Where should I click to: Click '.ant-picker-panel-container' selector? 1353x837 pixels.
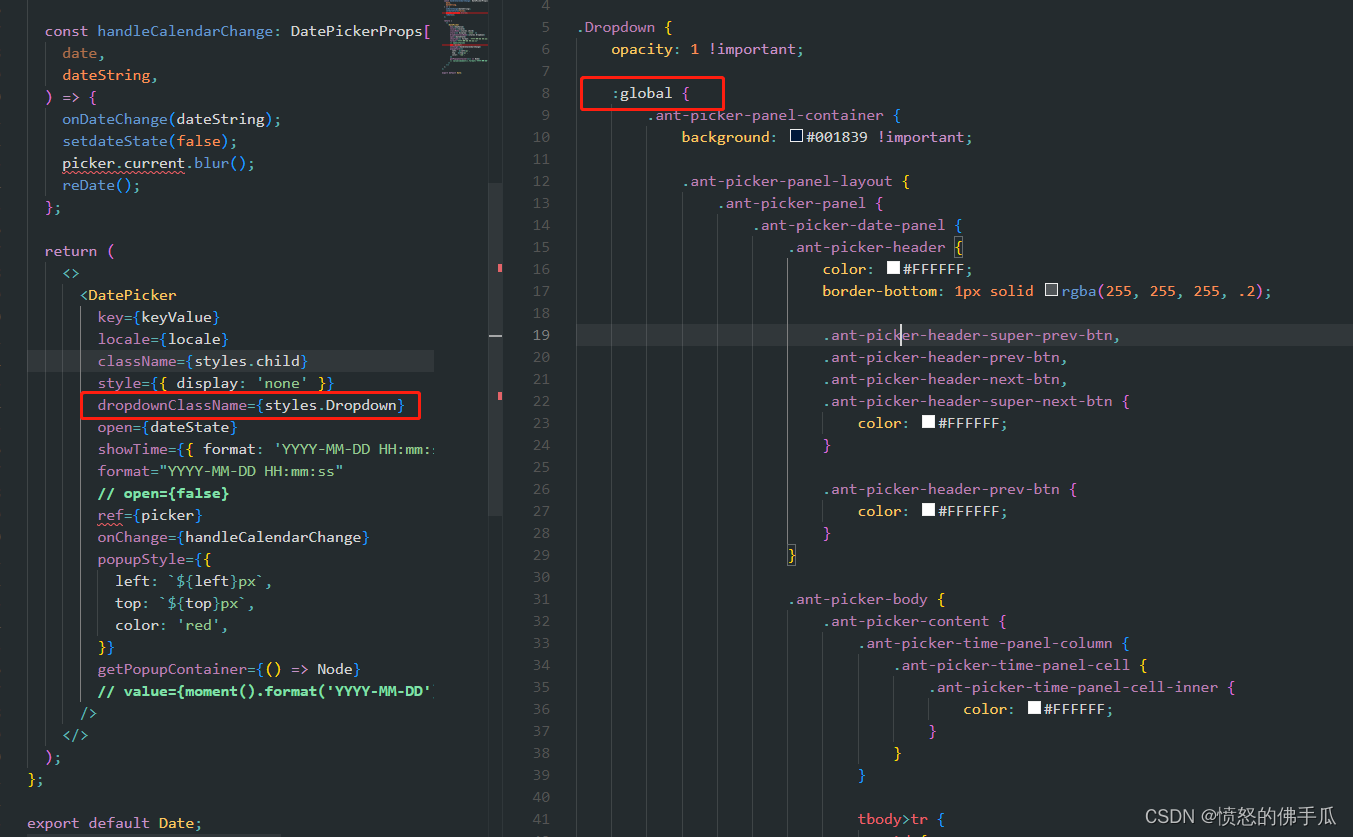(764, 115)
